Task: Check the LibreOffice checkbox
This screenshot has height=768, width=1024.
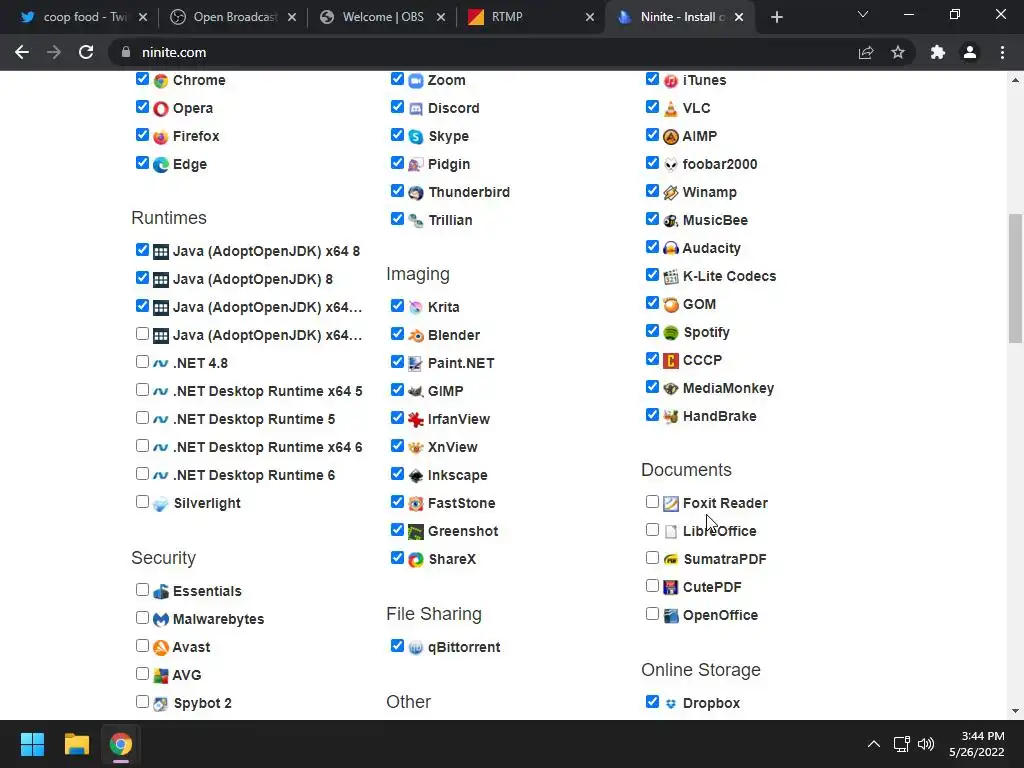Action: [x=652, y=530]
